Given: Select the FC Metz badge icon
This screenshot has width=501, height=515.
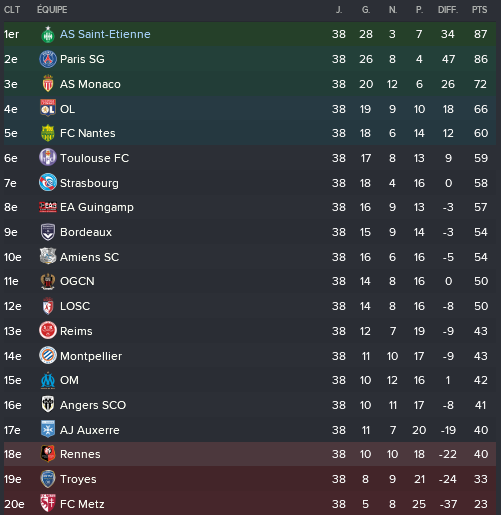Looking at the screenshot, I should tap(48, 503).
